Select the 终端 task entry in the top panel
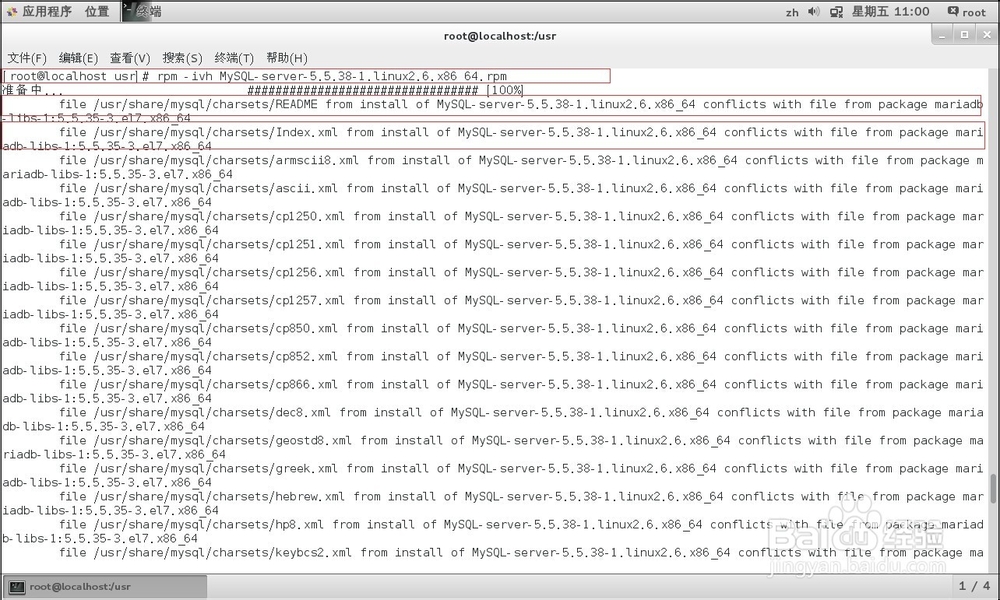The width and height of the screenshot is (1000, 600). click(150, 11)
